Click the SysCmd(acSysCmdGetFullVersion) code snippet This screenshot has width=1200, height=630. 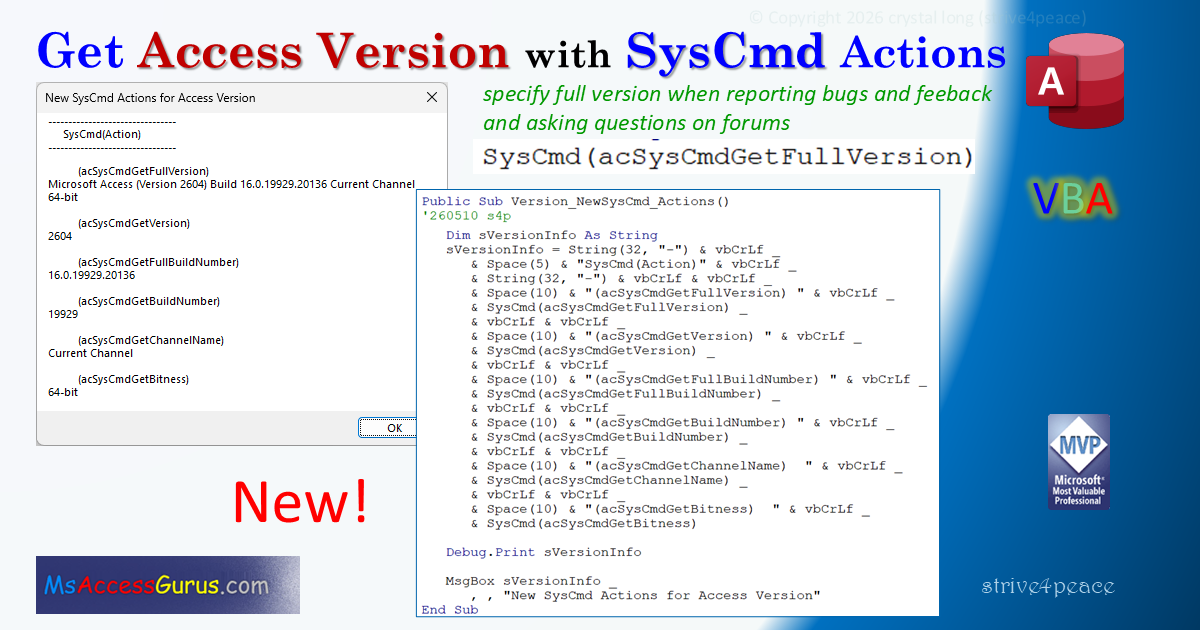click(x=728, y=157)
